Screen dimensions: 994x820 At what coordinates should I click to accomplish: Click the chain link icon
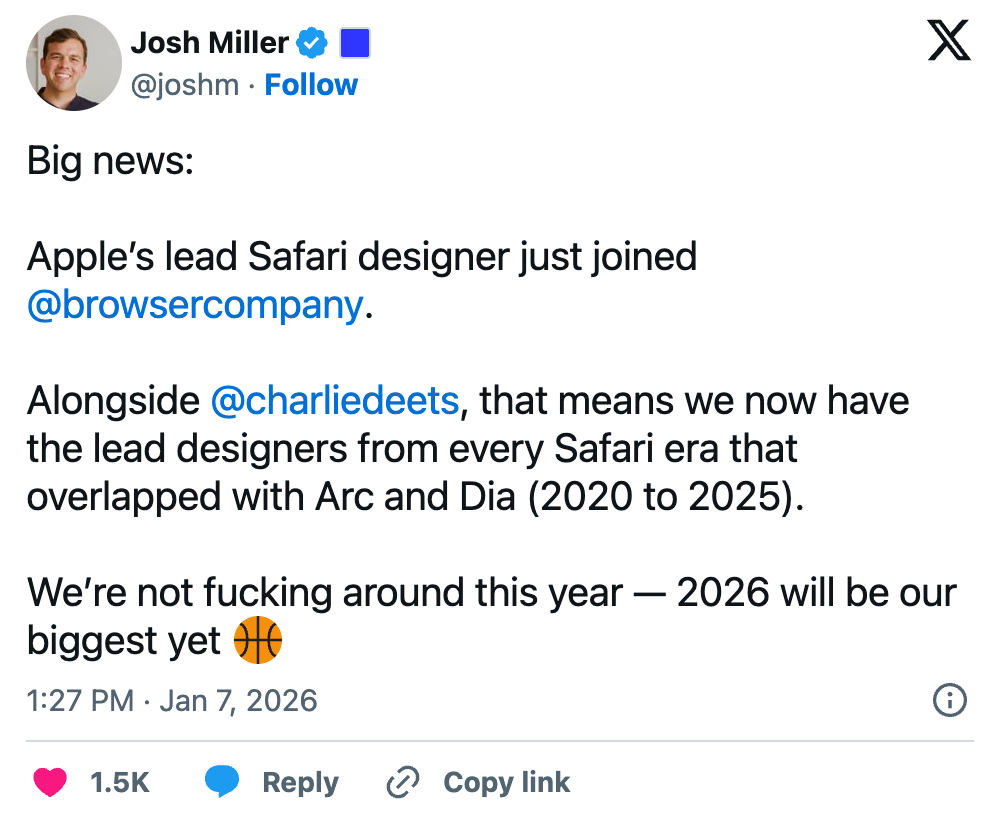tap(402, 782)
